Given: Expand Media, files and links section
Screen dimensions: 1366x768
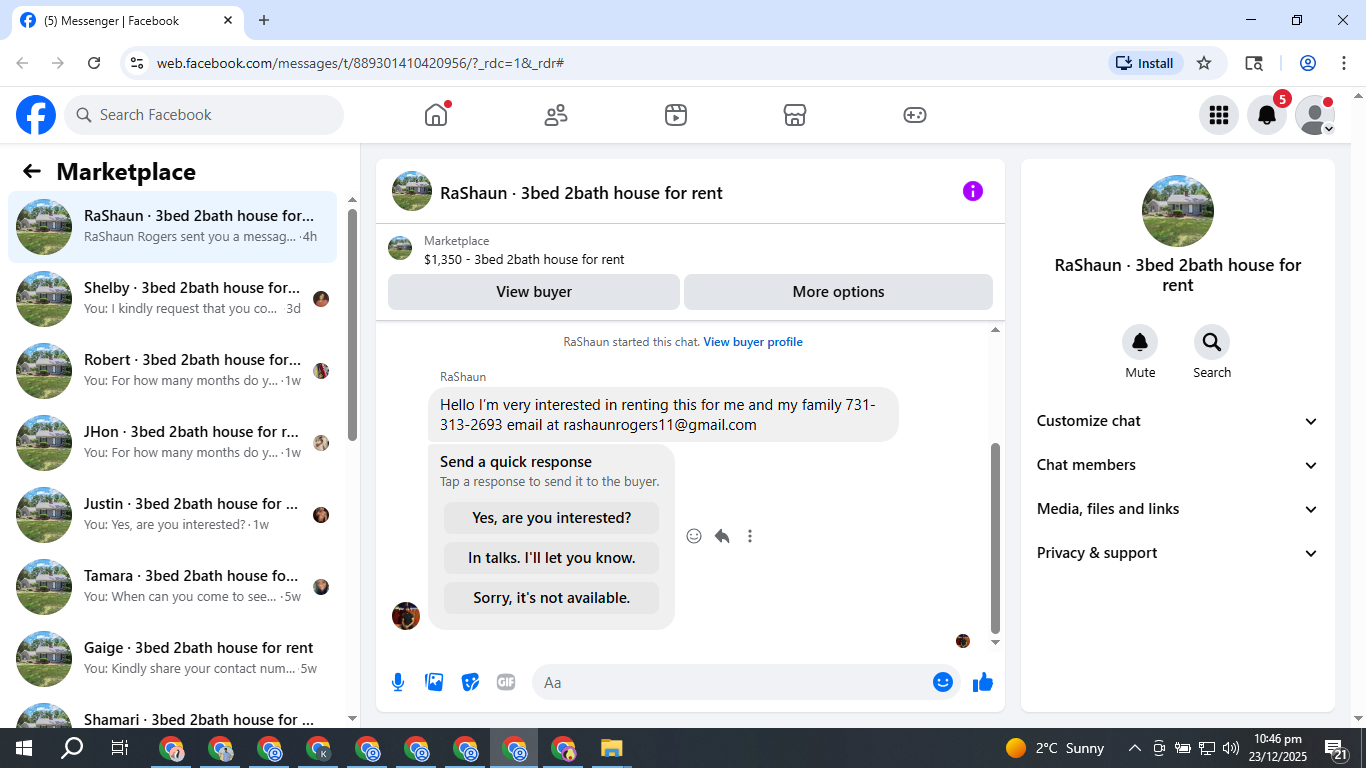Looking at the screenshot, I should [x=1178, y=509].
